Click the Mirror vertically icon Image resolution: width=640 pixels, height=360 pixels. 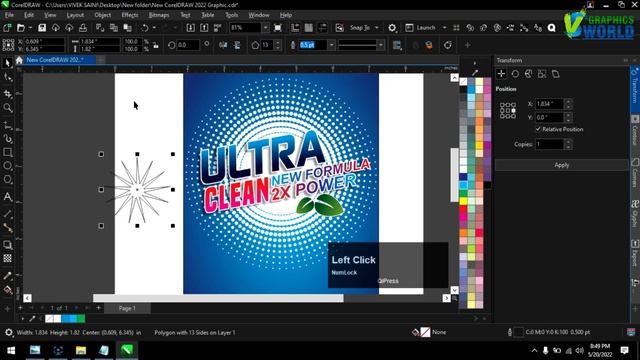point(237,45)
